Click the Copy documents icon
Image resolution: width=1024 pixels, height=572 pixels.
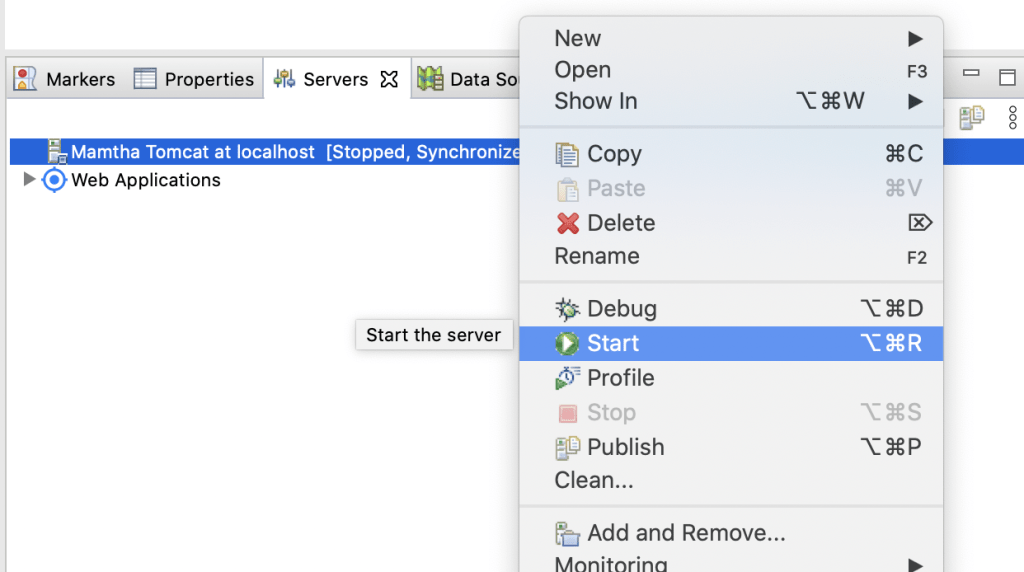[567, 155]
